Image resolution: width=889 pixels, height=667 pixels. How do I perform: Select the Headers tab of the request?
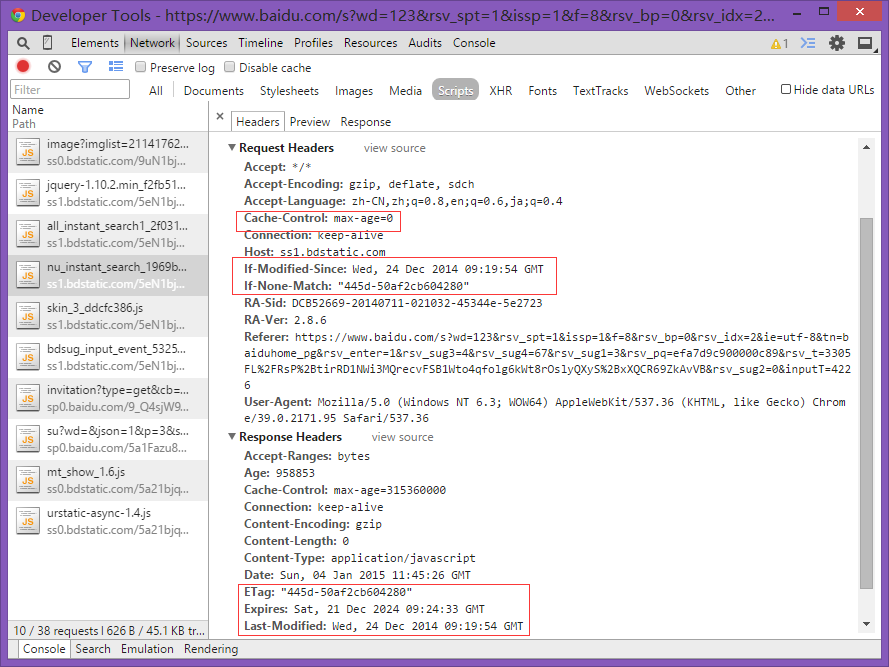point(258,122)
